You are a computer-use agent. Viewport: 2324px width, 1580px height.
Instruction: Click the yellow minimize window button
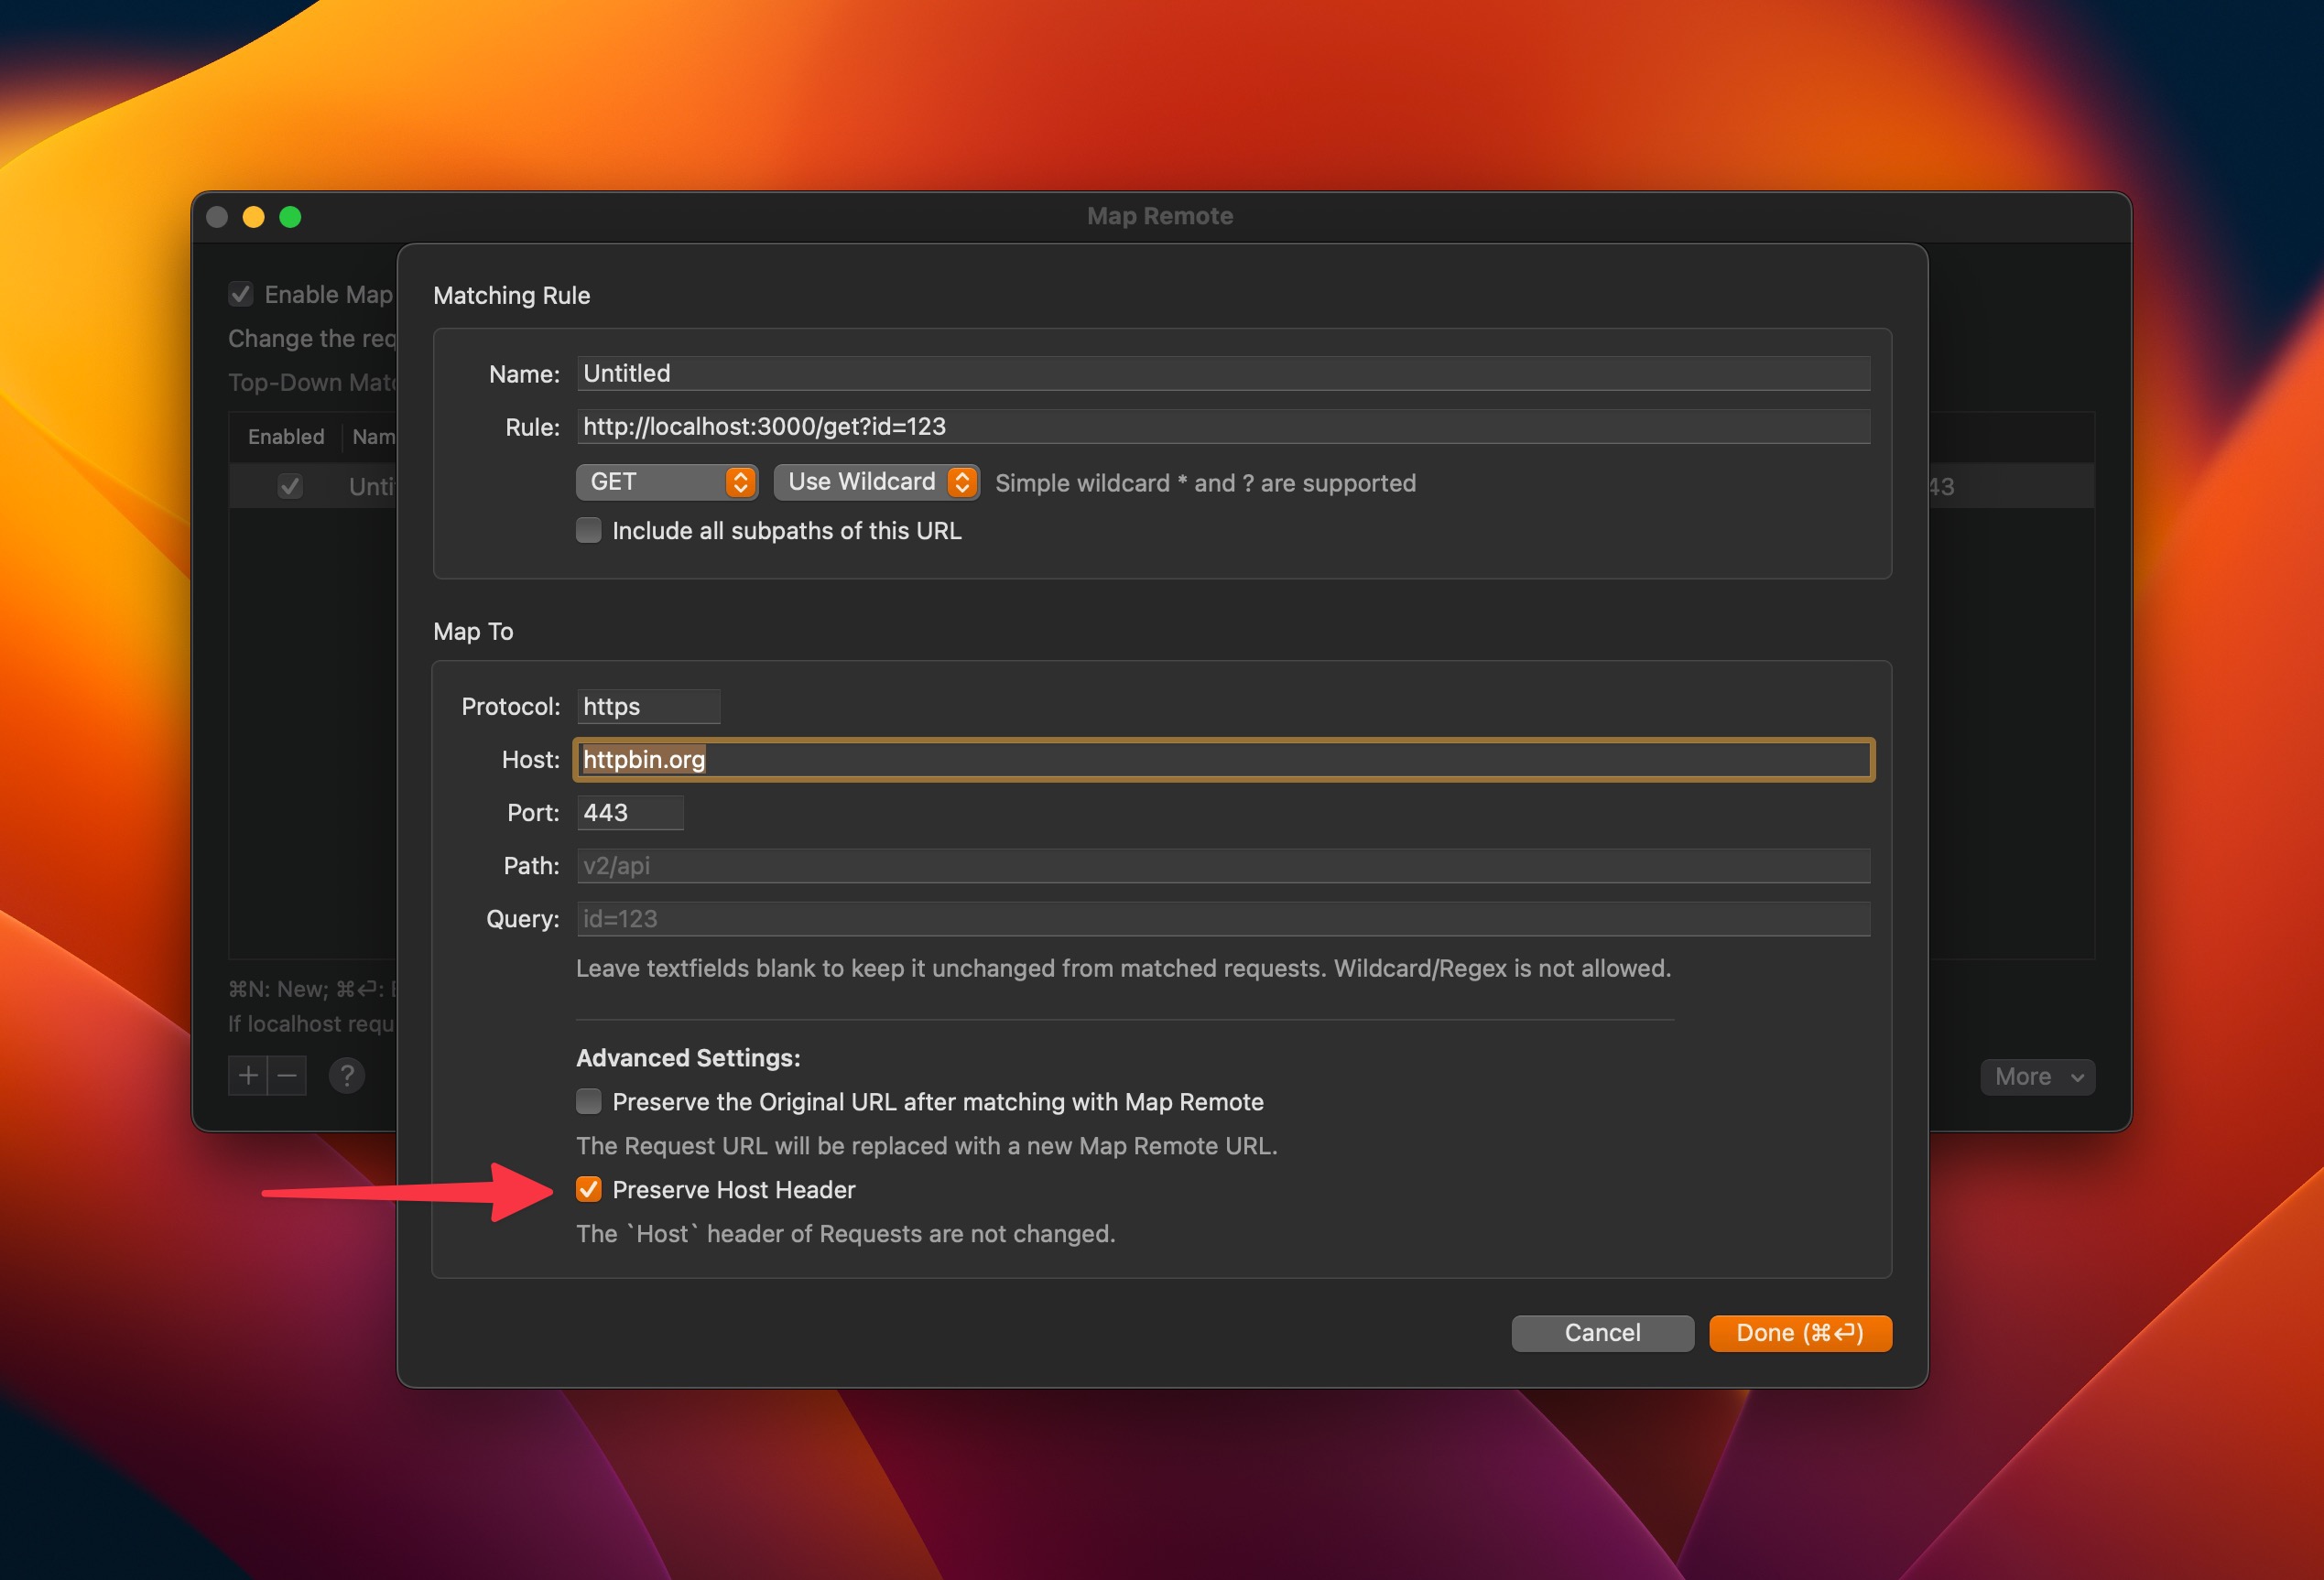254,217
